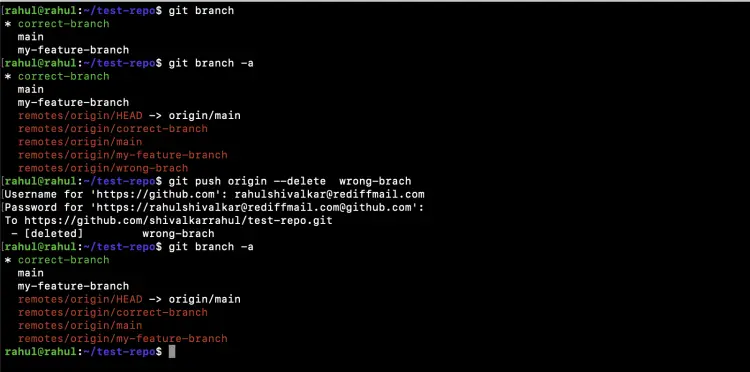This screenshot has height=372, width=750.
Task: Click the last 'remotes/origin/main' entry
Action: pos(80,325)
